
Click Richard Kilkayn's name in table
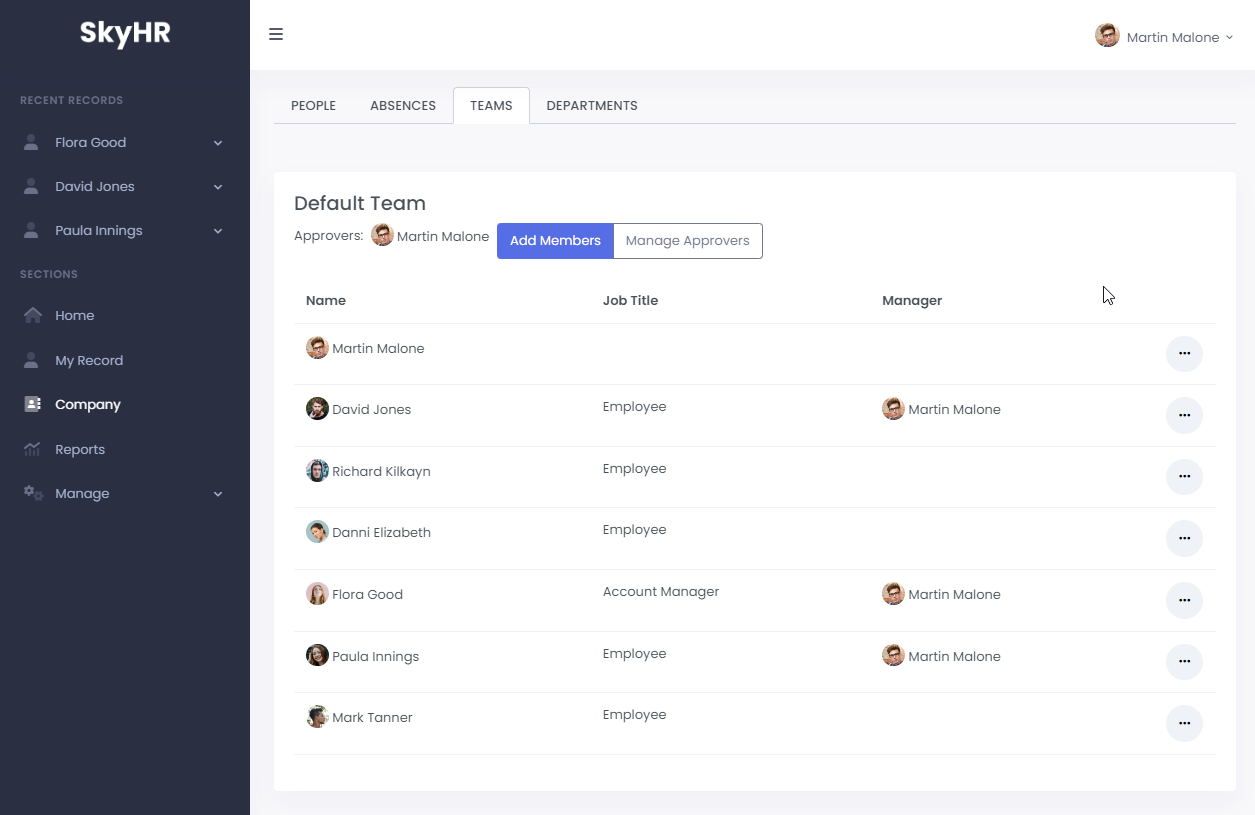pyautogui.click(x=381, y=471)
